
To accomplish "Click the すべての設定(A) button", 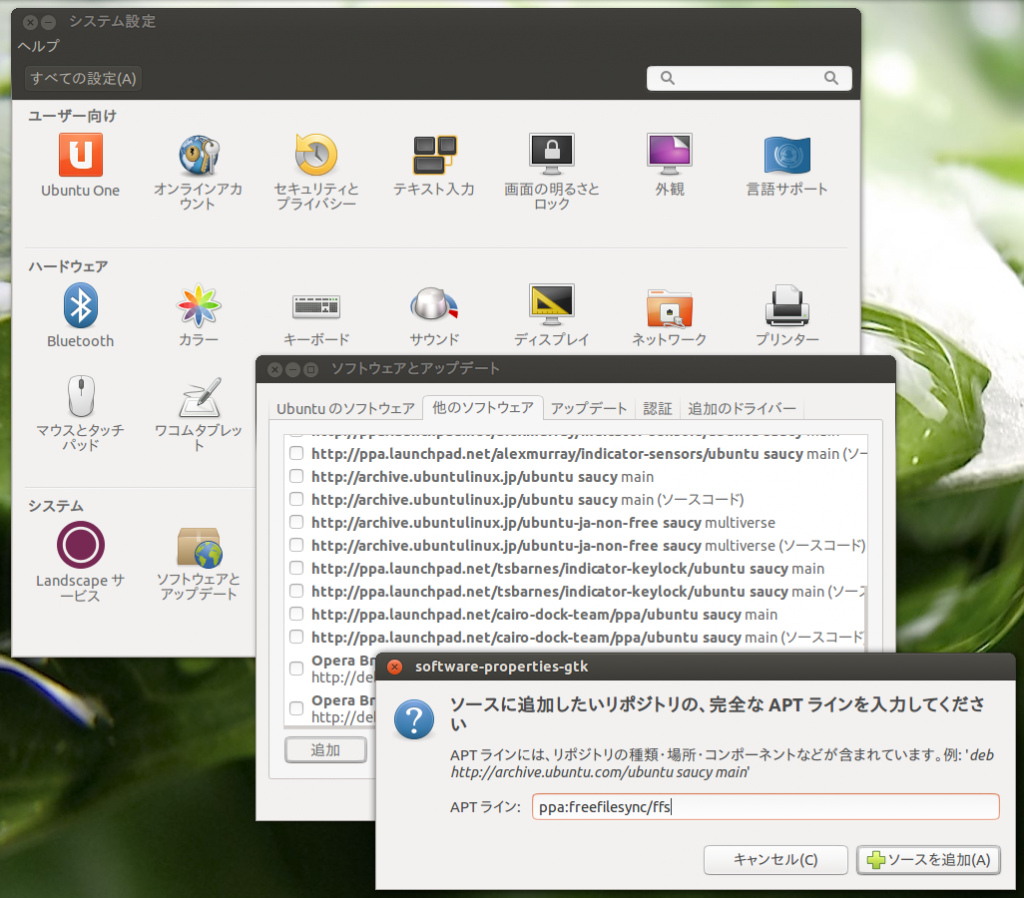I will point(83,78).
